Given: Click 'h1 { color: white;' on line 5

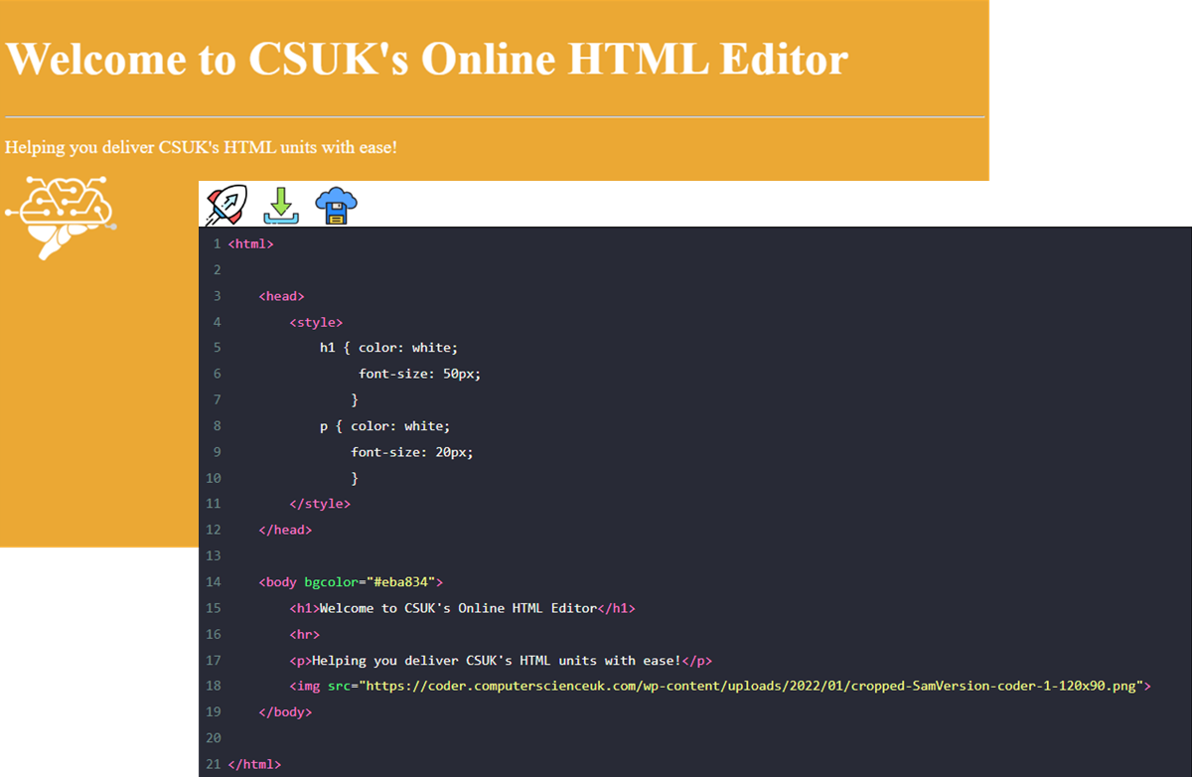Looking at the screenshot, I should pyautogui.click(x=388, y=348).
